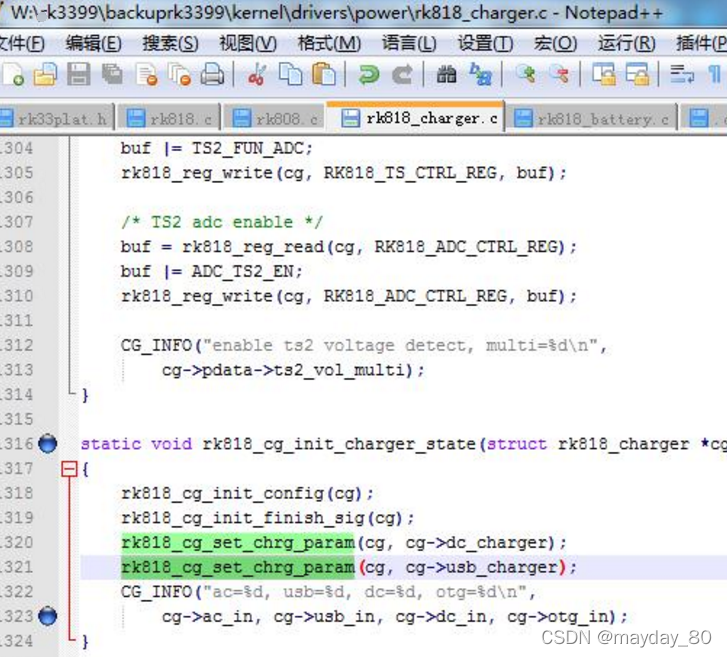Screen dimensions: 727x657
Task: Switch to the rk33plat.h tab
Action: 55,119
